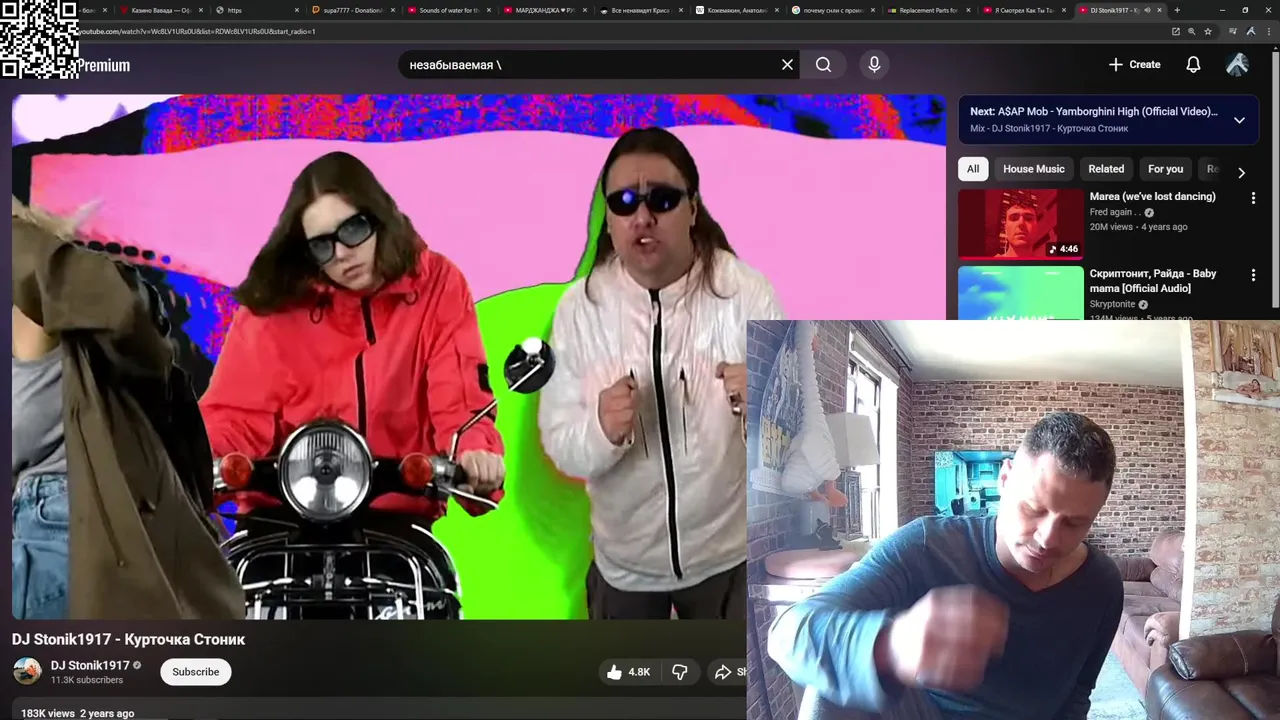The width and height of the screenshot is (1280, 720).
Task: Open the DJ Stonik1917 channel name link
Action: point(90,665)
